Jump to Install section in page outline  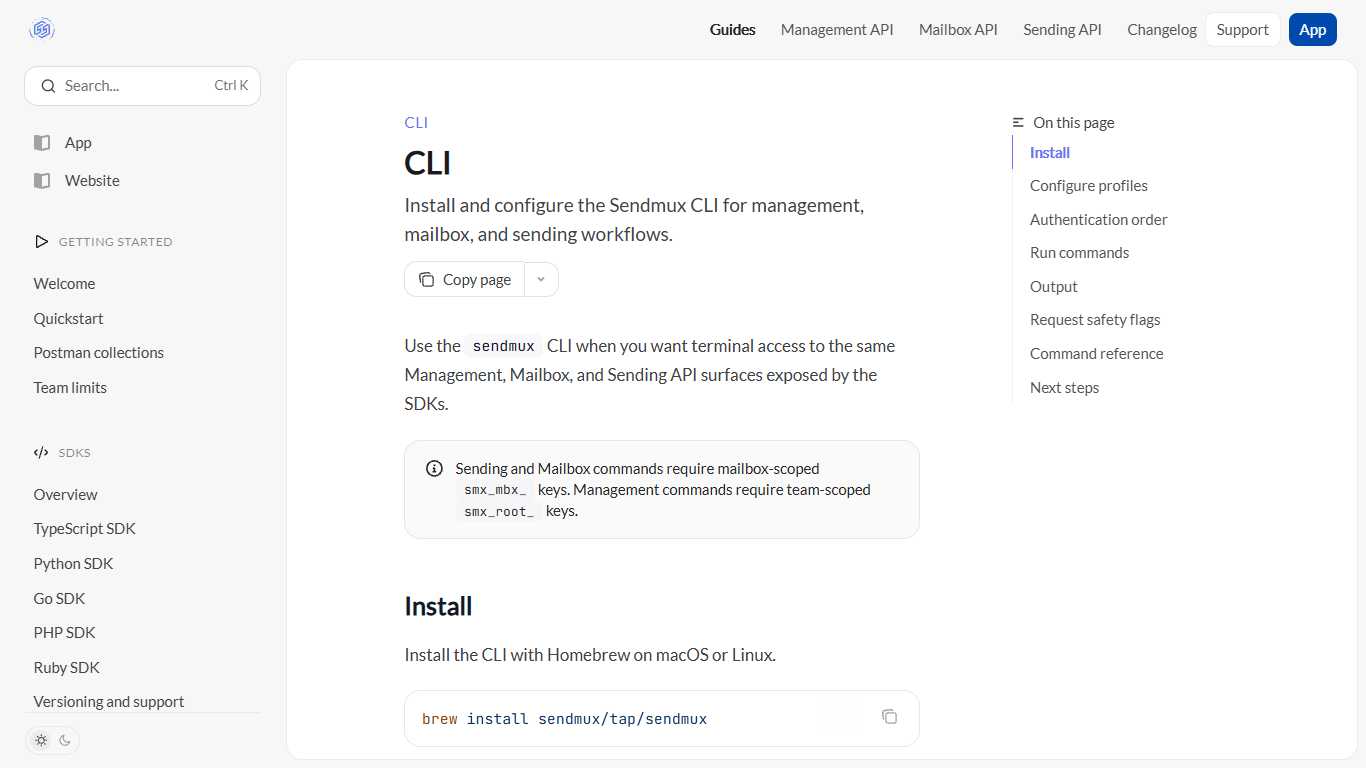click(x=1050, y=153)
